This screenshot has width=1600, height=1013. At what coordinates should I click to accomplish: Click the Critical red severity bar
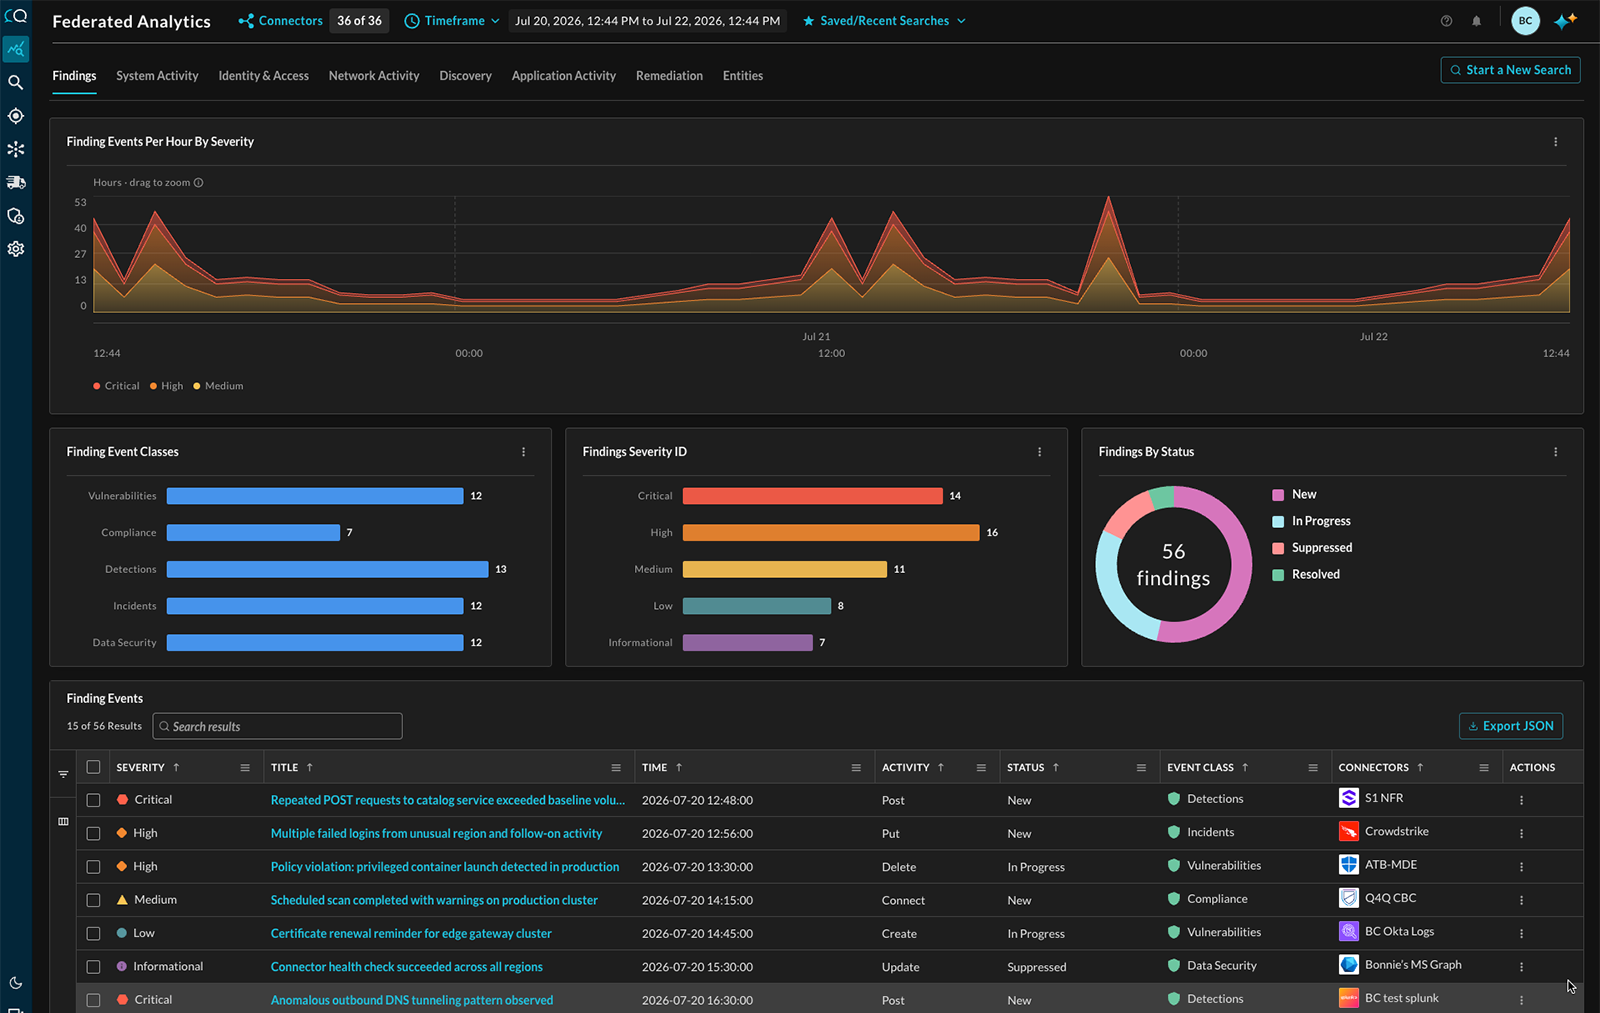click(x=812, y=496)
